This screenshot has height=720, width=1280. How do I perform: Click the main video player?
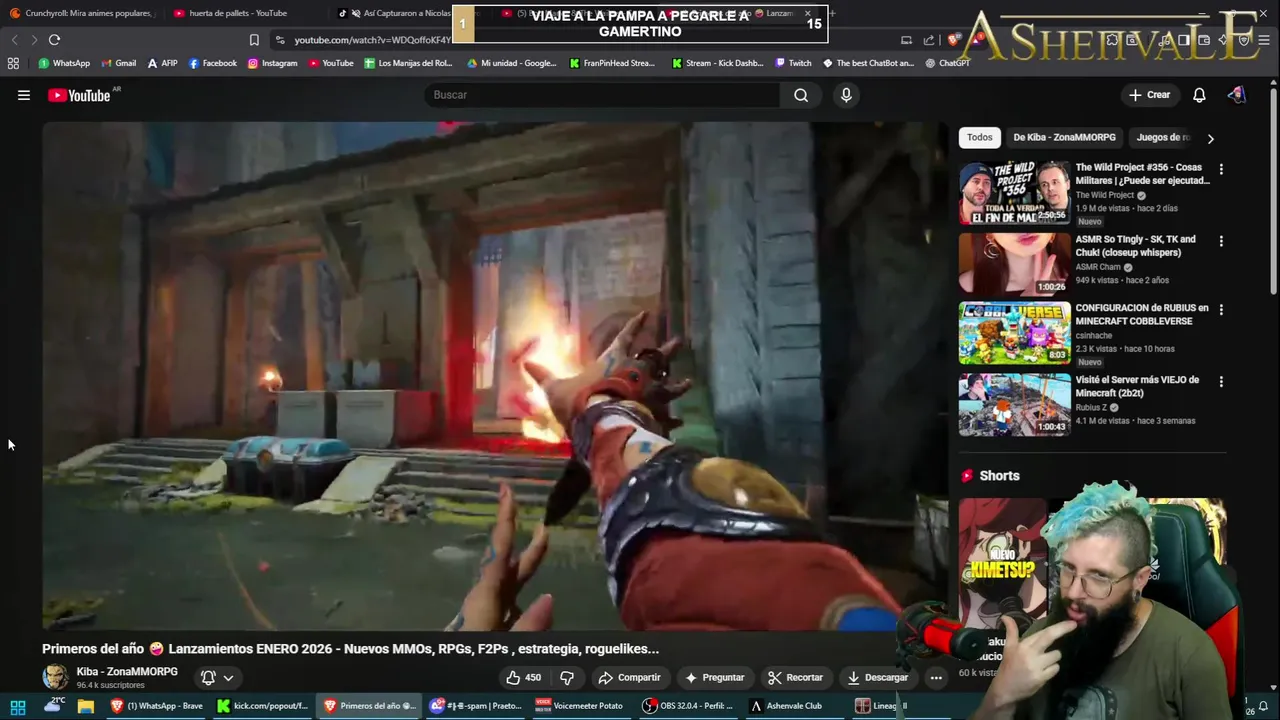495,376
